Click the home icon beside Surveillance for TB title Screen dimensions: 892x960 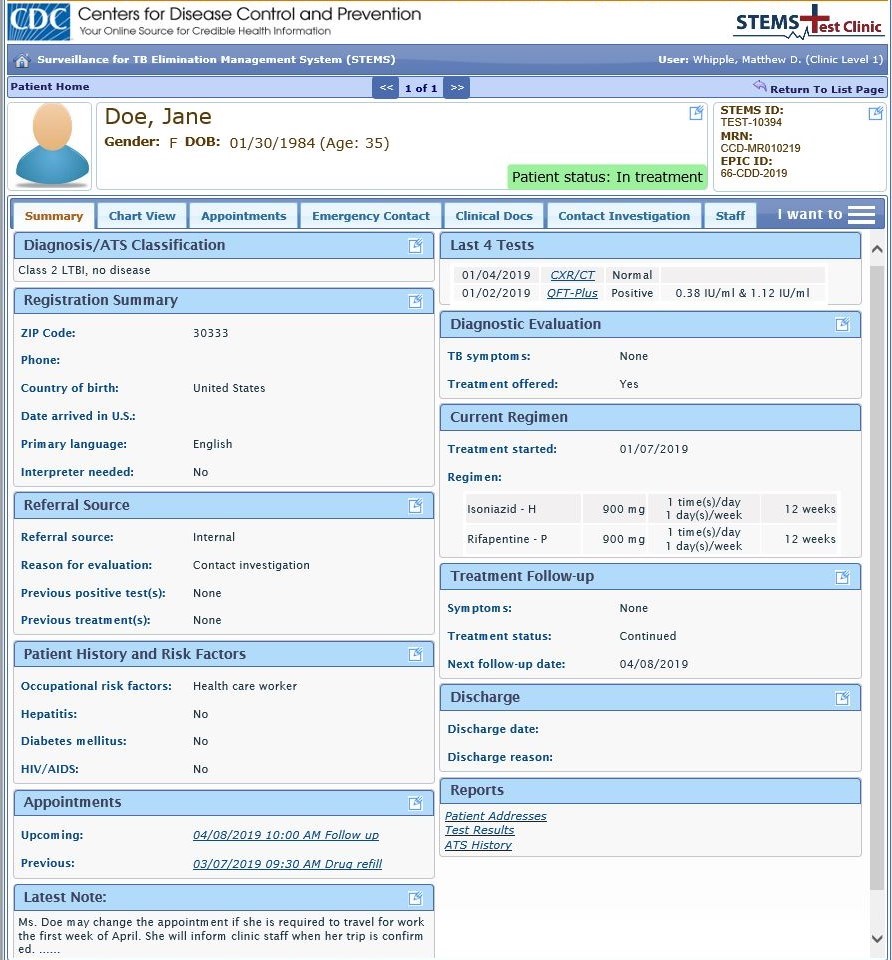(x=23, y=60)
